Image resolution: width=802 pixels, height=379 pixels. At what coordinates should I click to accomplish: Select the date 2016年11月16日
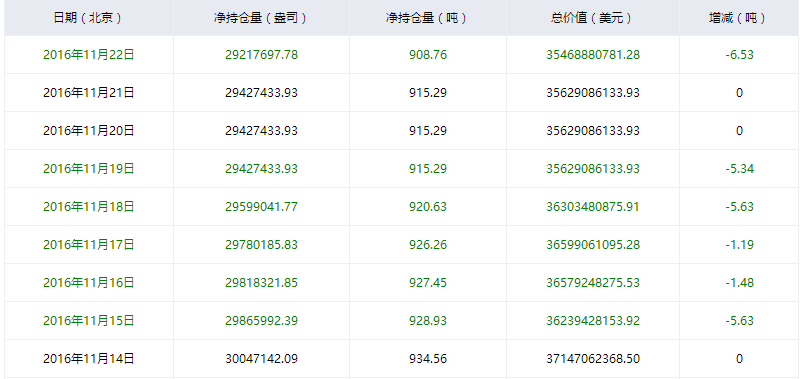pos(88,282)
